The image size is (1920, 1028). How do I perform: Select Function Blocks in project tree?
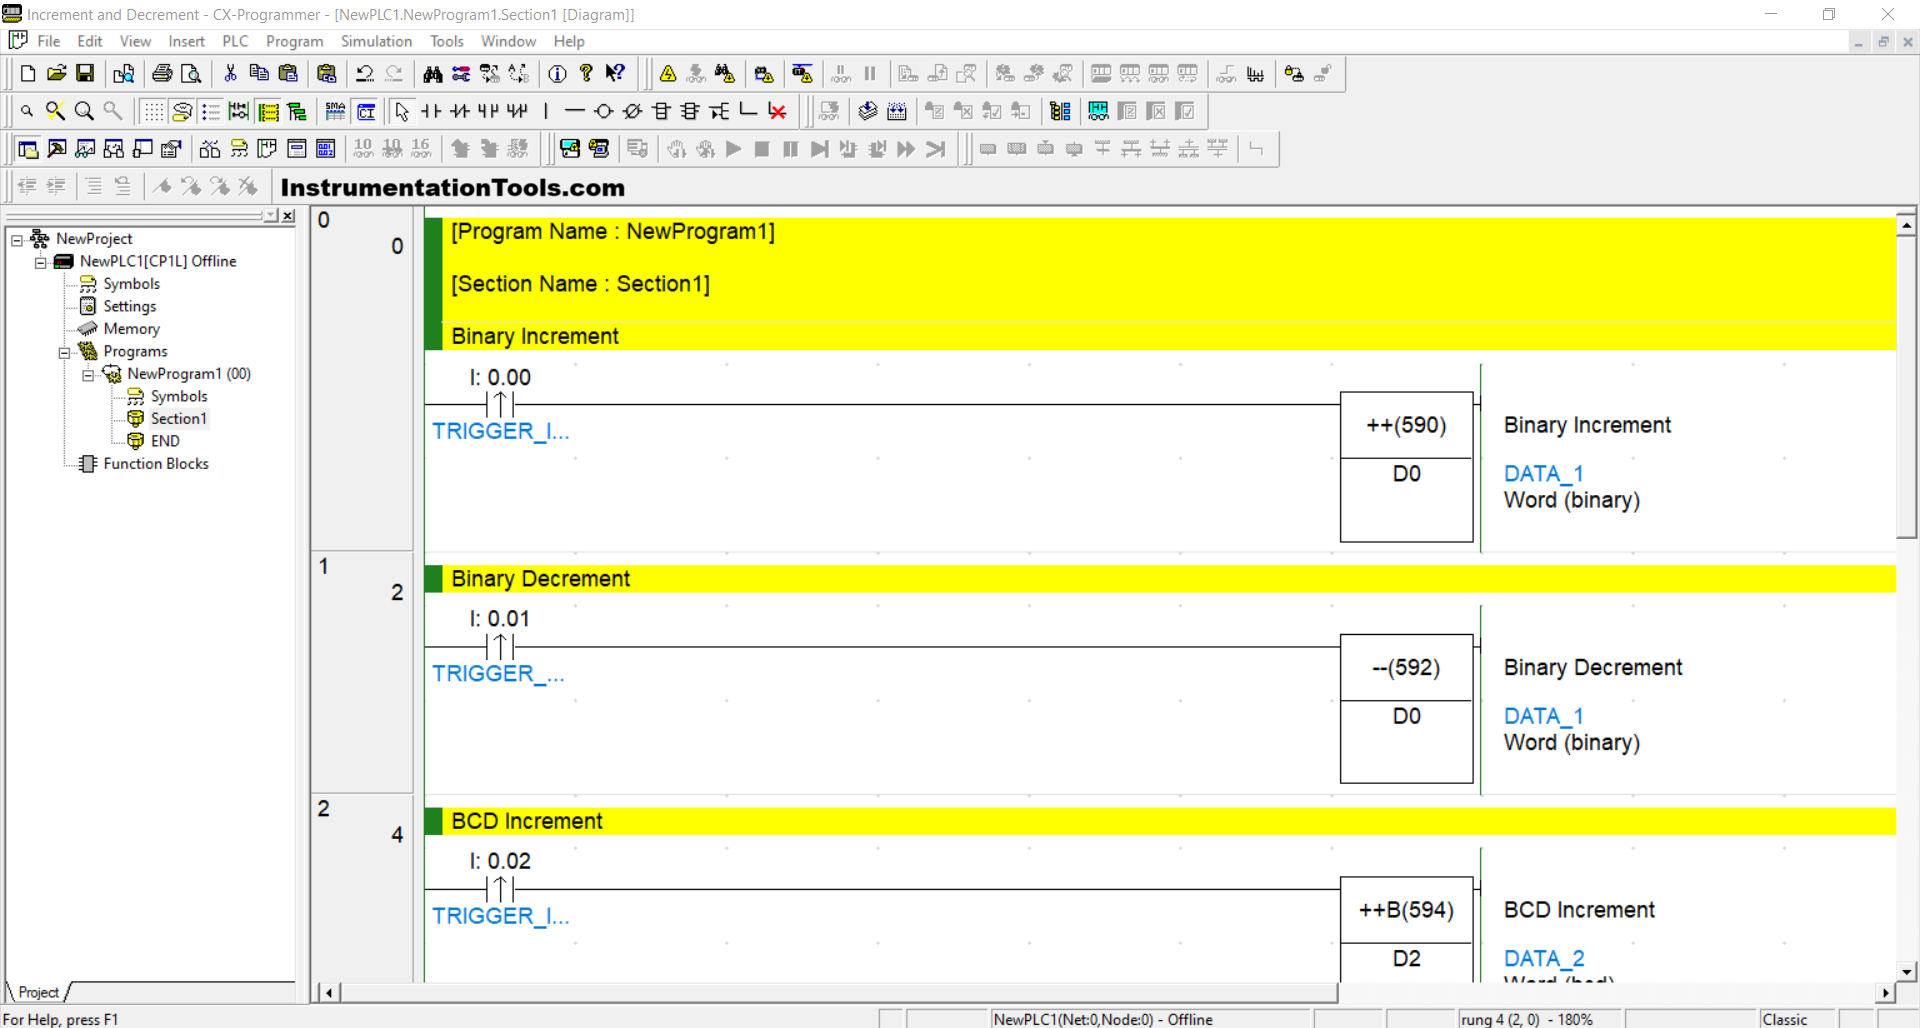click(x=155, y=464)
